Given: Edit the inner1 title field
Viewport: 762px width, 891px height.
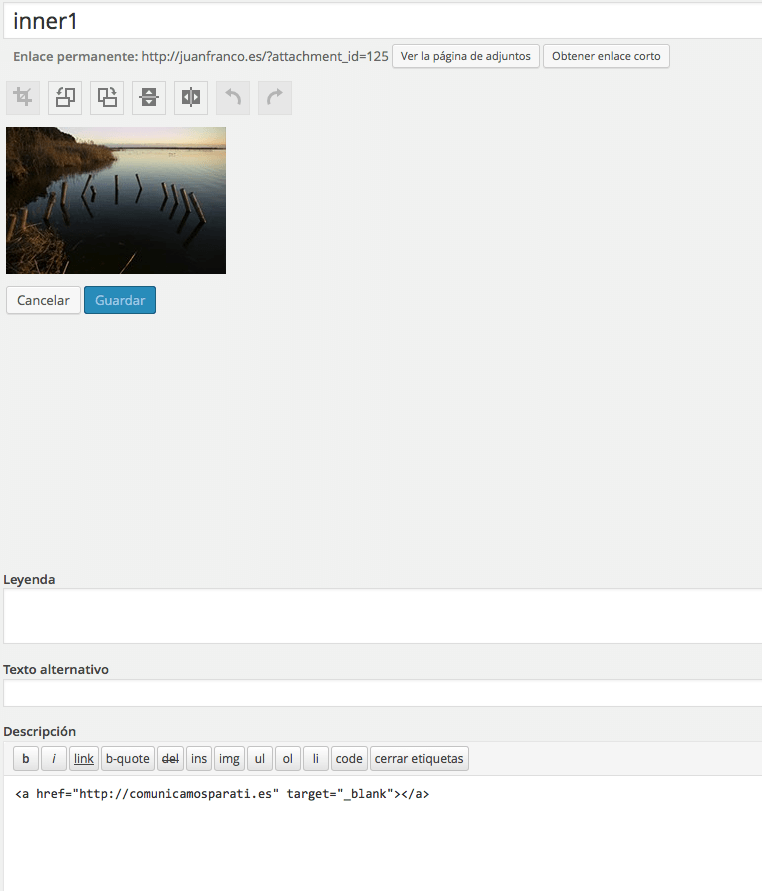Looking at the screenshot, I should (x=382, y=22).
